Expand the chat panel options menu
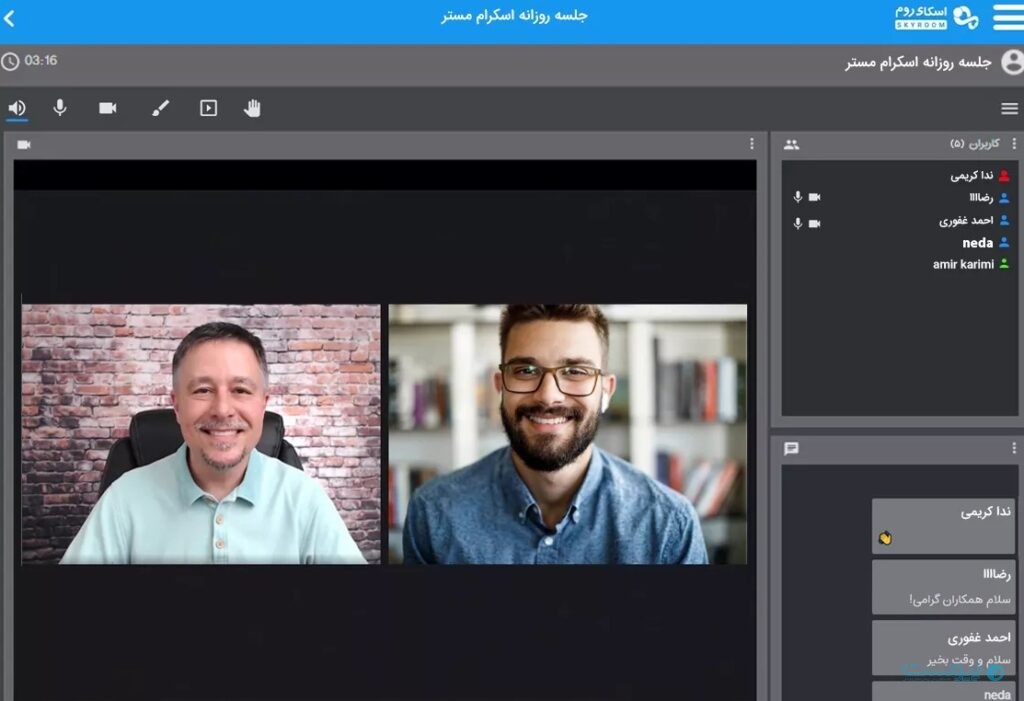 pos(1014,448)
